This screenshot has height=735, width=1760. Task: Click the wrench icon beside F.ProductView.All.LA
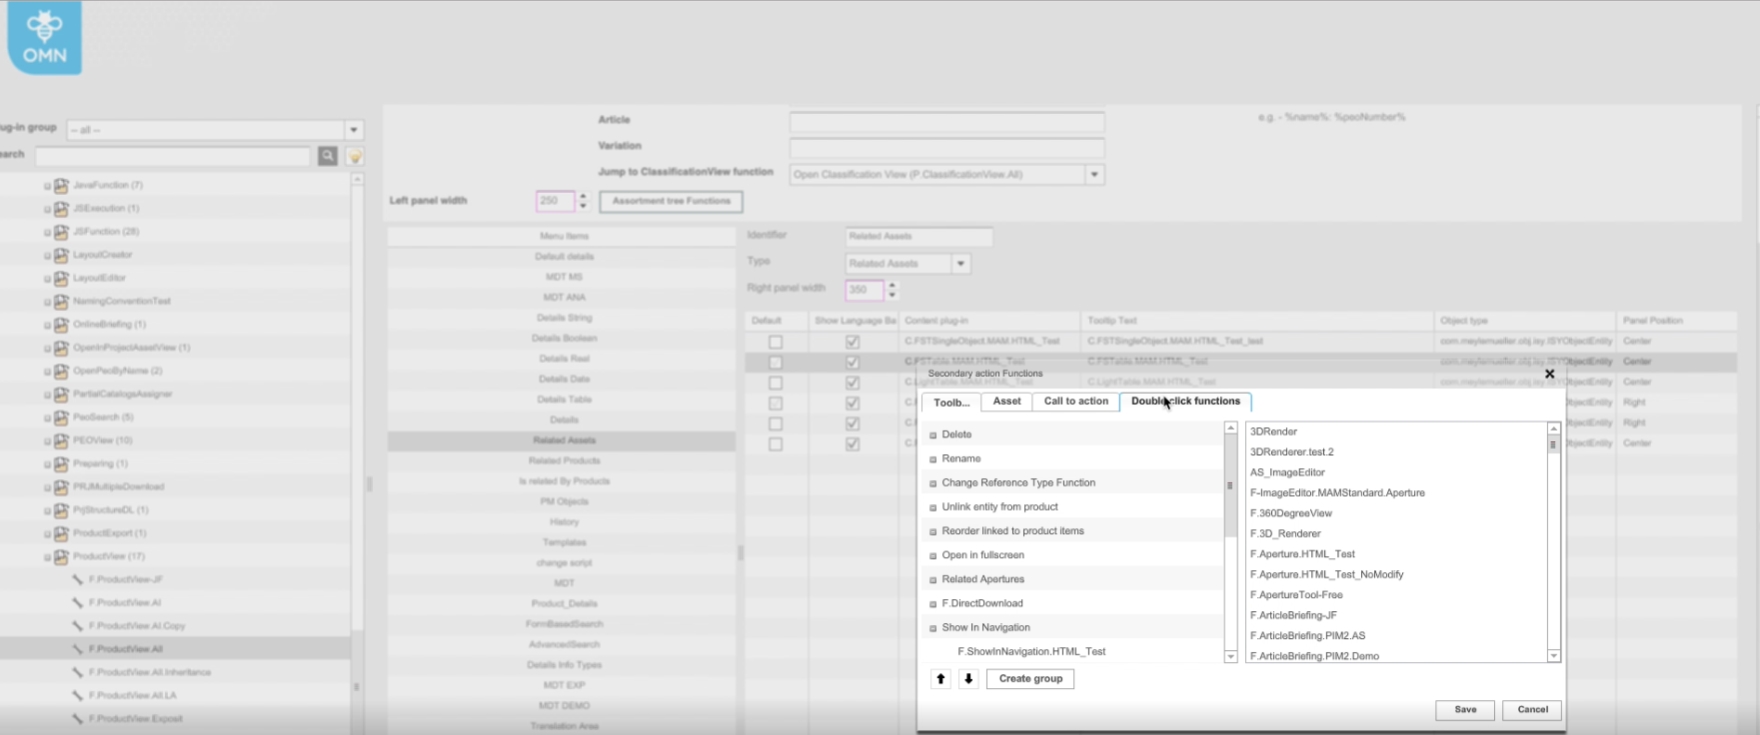78,695
